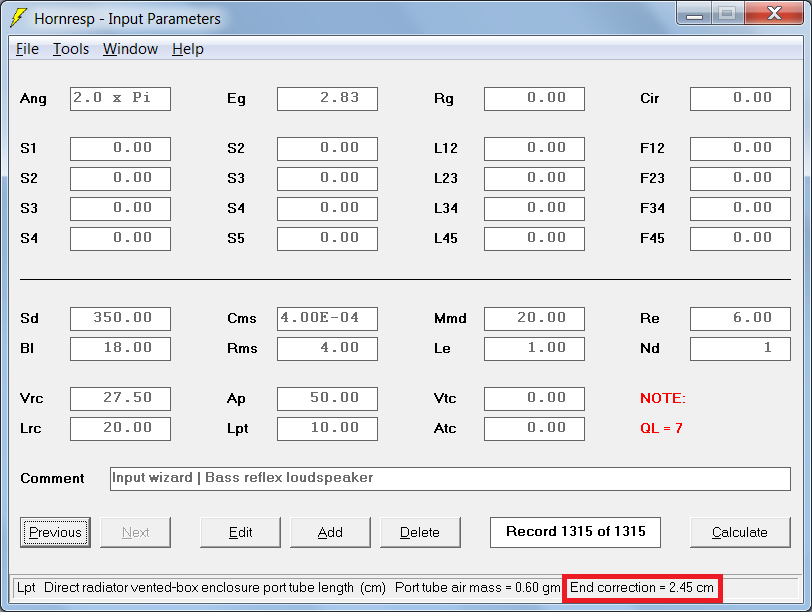
Task: Minimize the Hornresp window
Action: coord(694,14)
